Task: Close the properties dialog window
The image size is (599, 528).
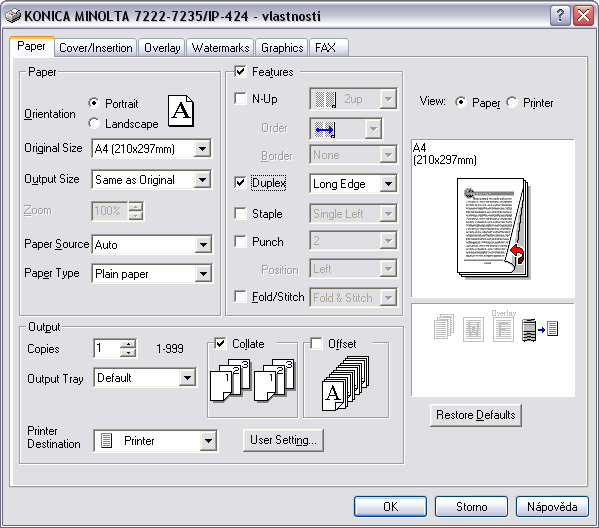Action: pos(583,16)
